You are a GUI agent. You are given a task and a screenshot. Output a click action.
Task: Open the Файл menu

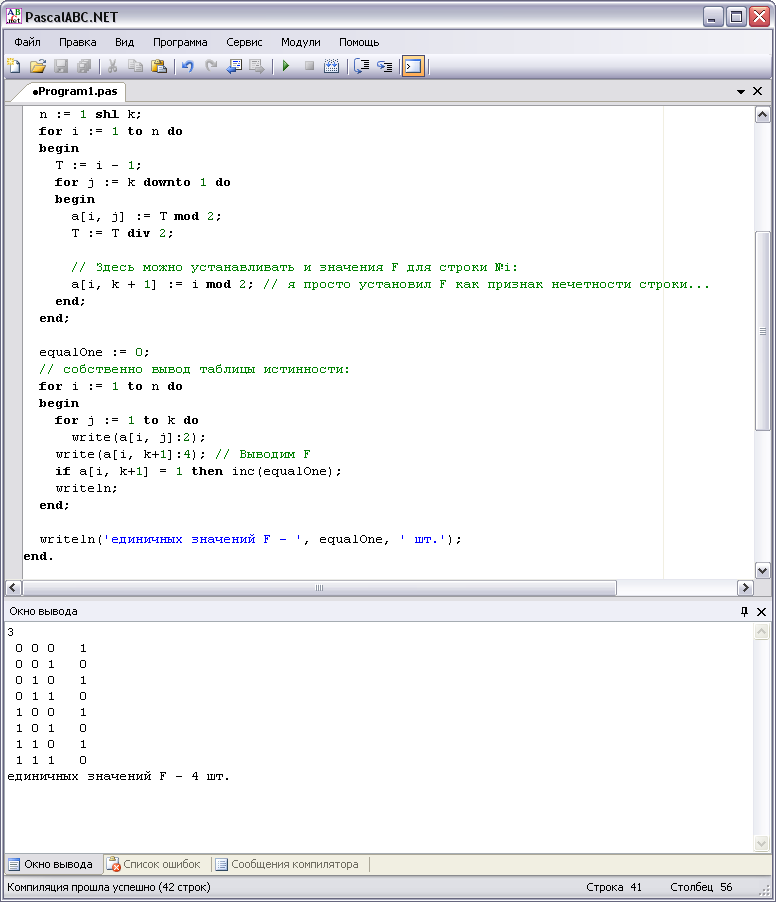coord(27,42)
